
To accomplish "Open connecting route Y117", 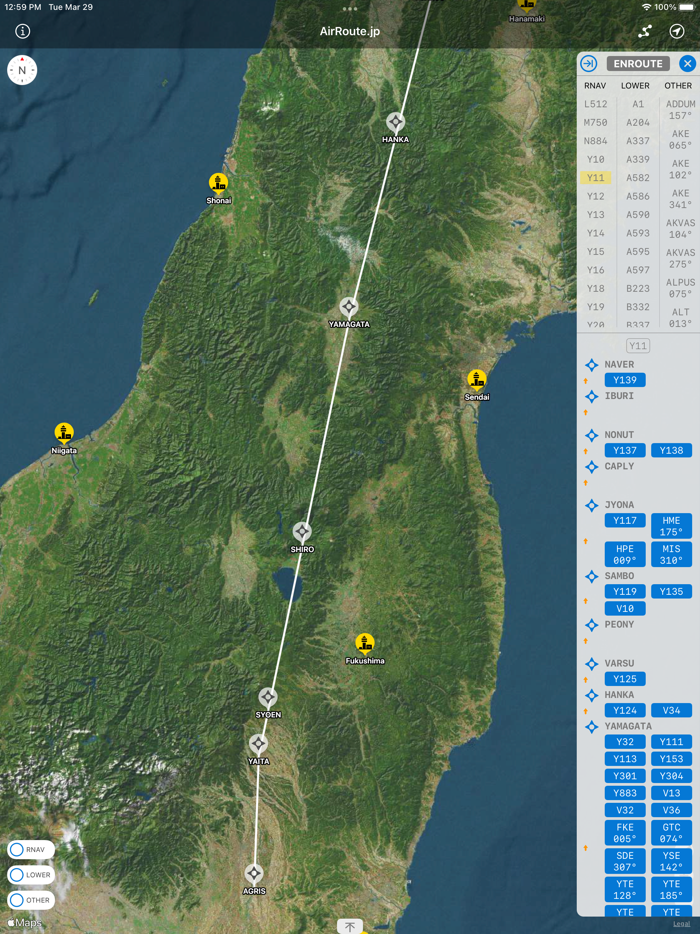I will 625,521.
